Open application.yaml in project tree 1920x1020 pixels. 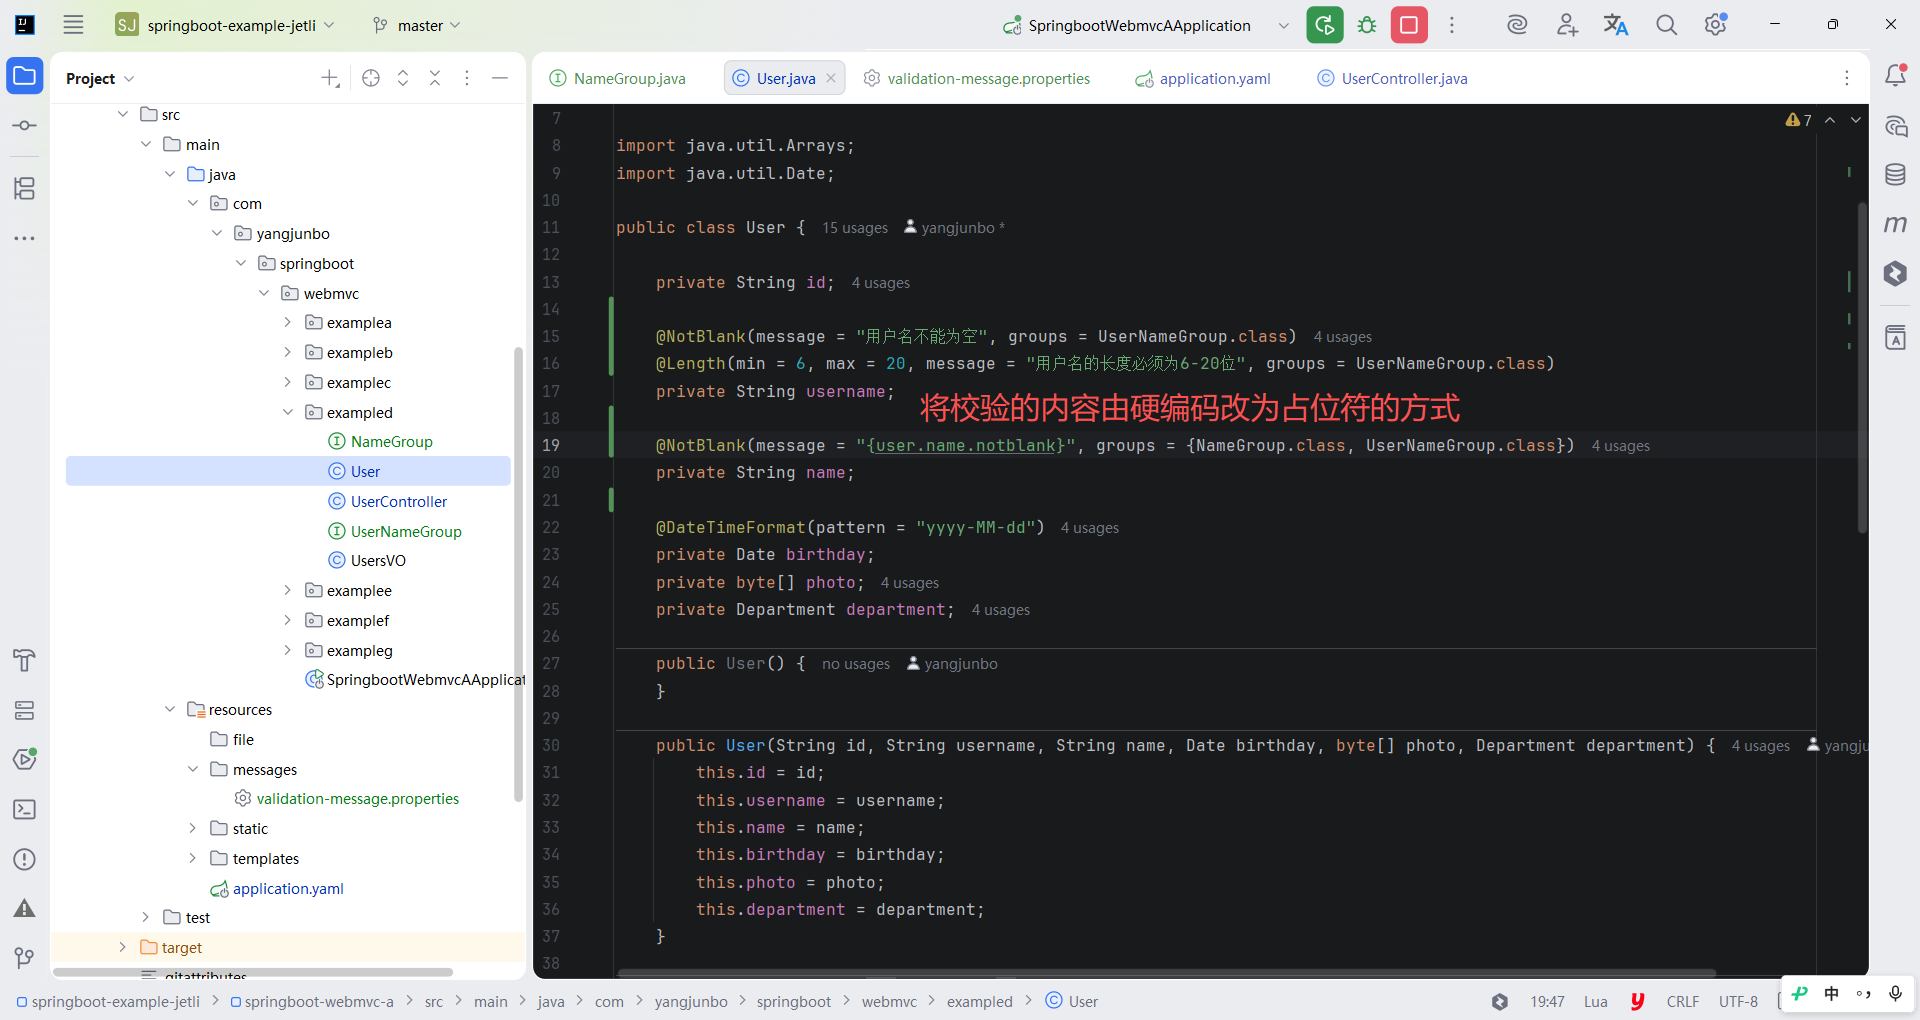coord(288,888)
